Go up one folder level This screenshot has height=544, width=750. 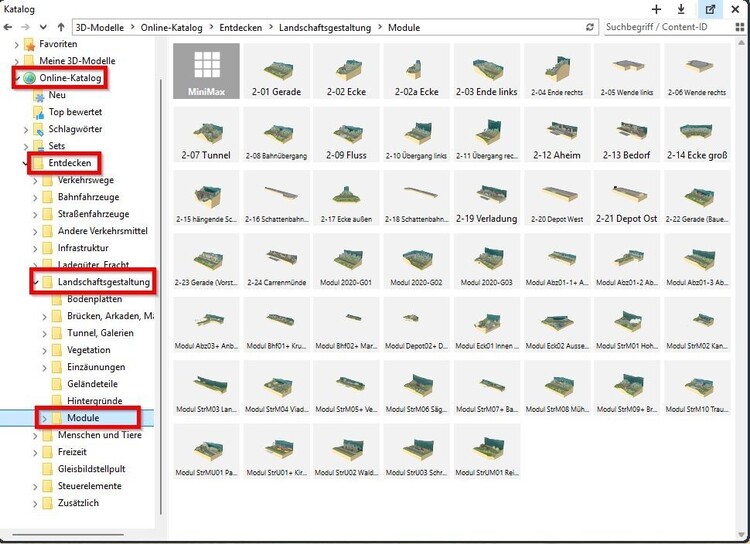(60, 28)
